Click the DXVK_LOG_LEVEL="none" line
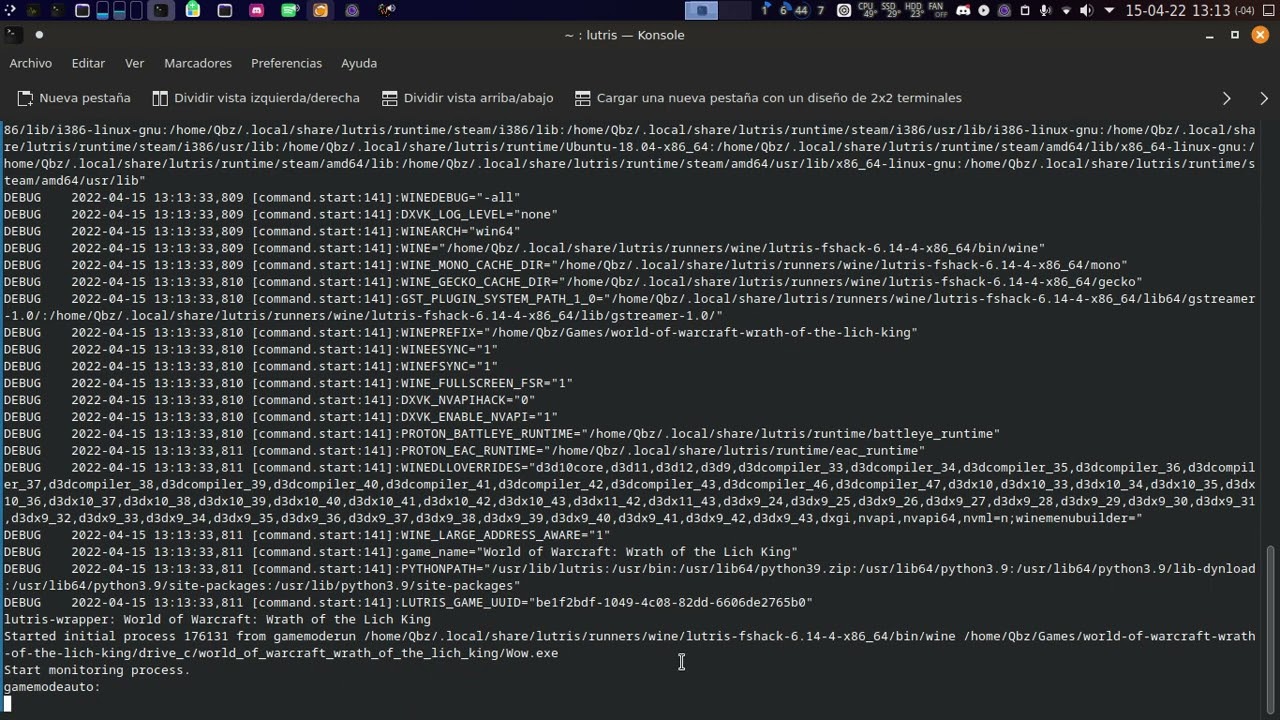The height and width of the screenshot is (720, 1280). pyautogui.click(x=280, y=214)
